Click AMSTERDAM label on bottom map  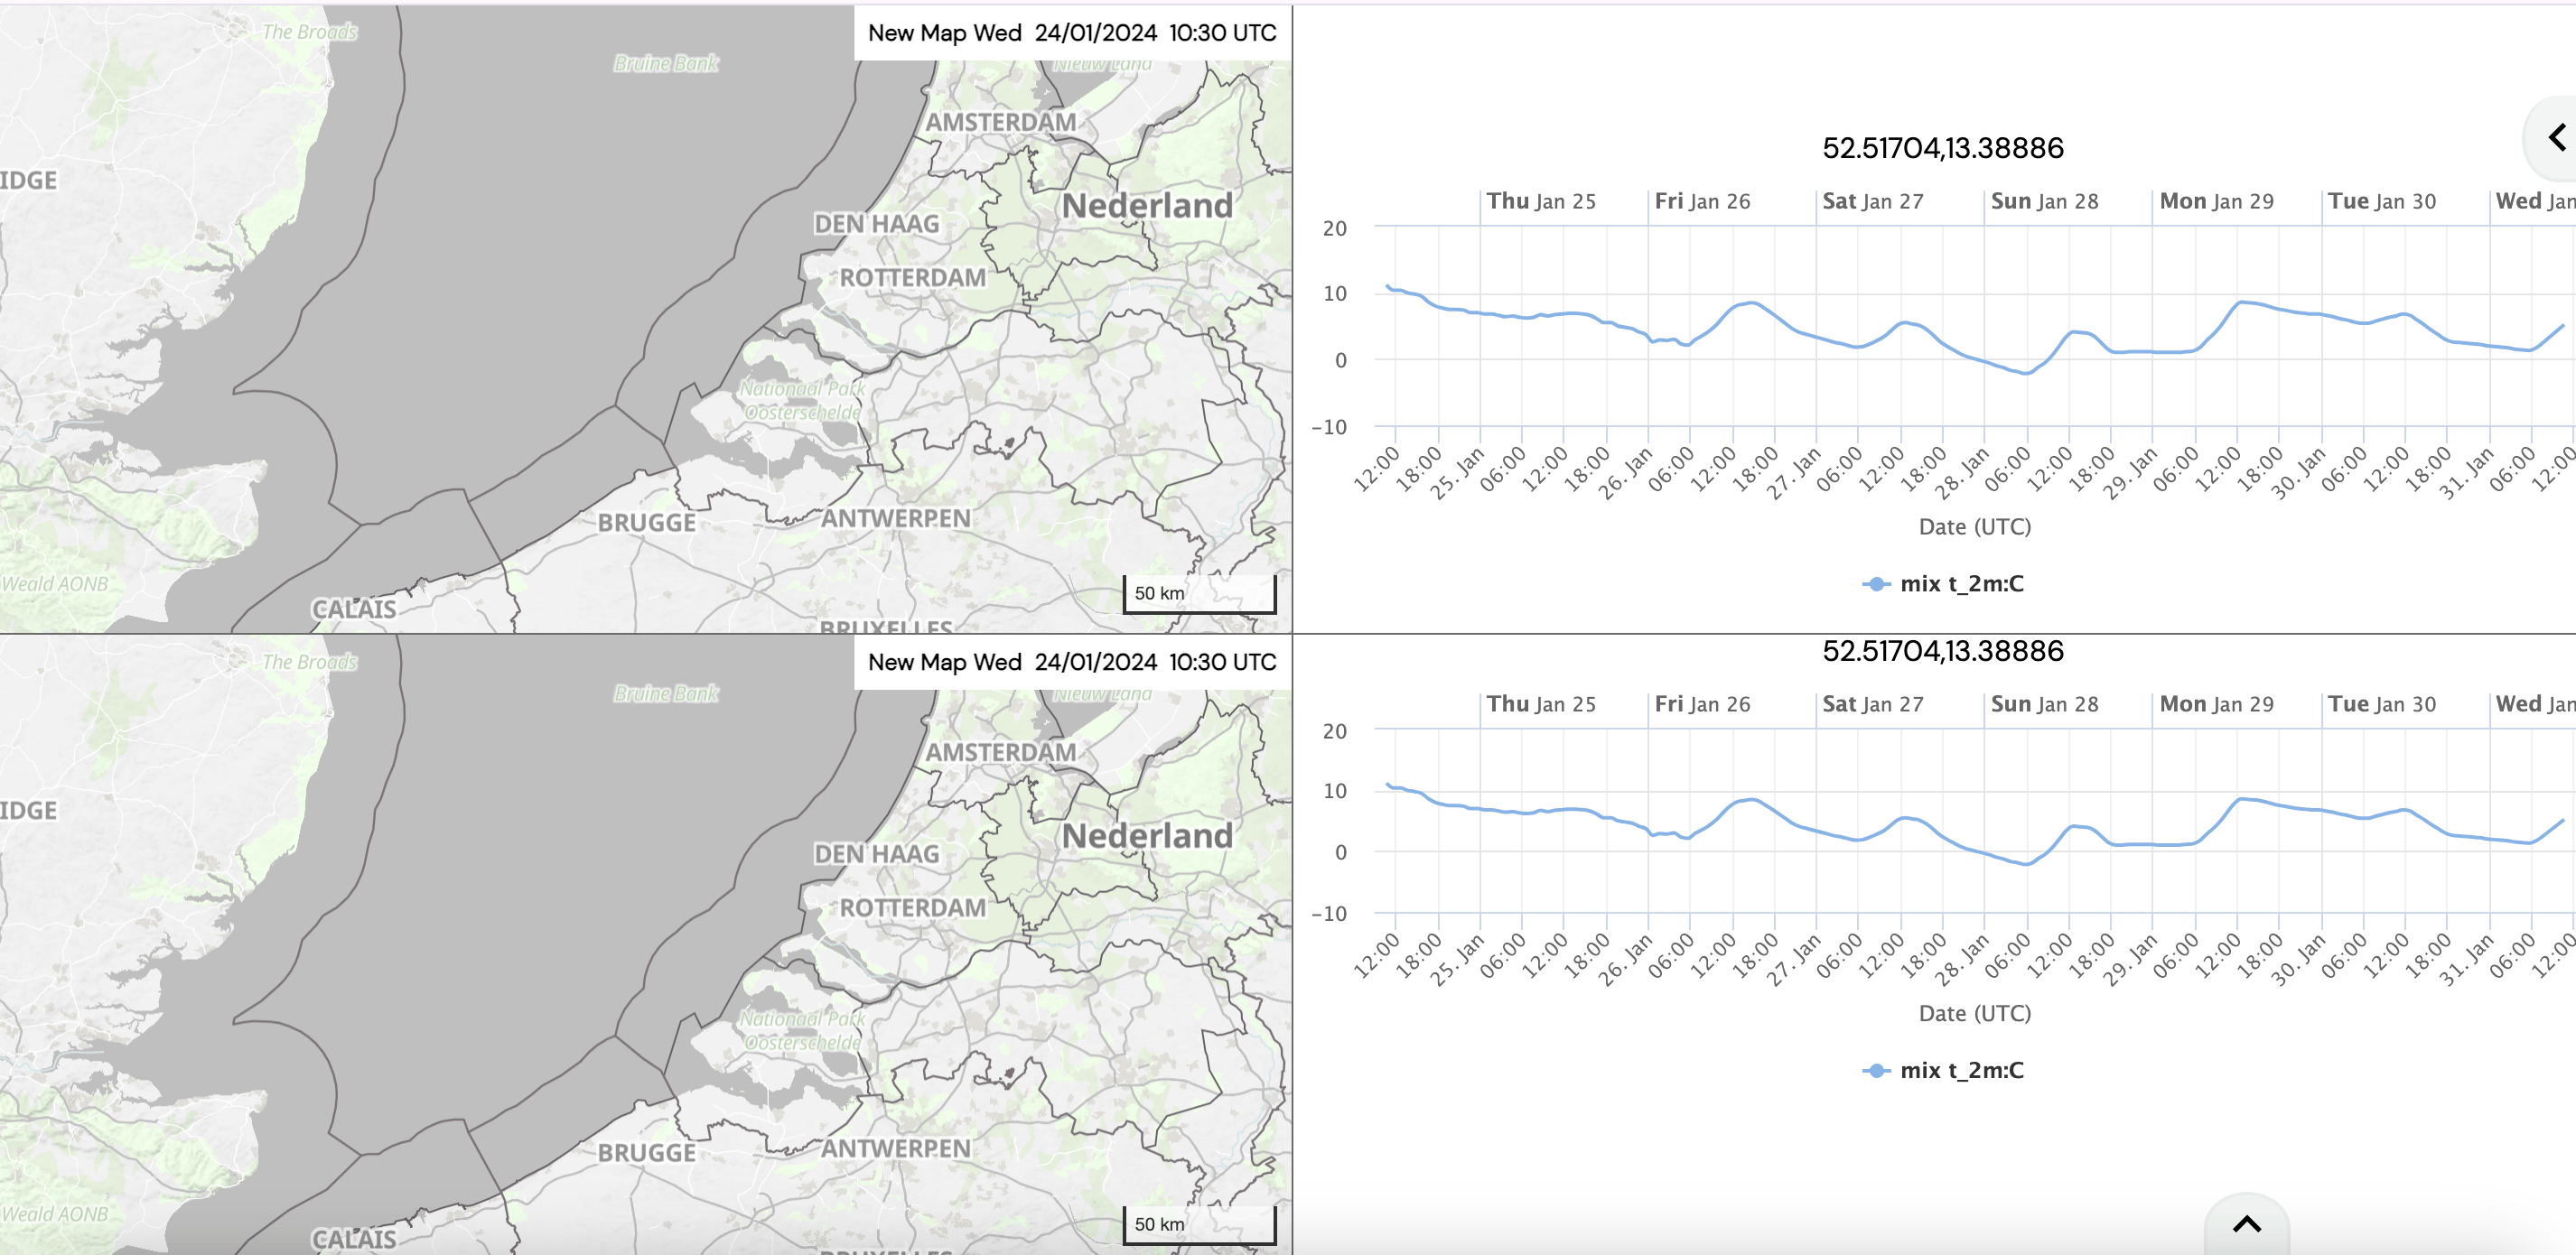pyautogui.click(x=1001, y=752)
